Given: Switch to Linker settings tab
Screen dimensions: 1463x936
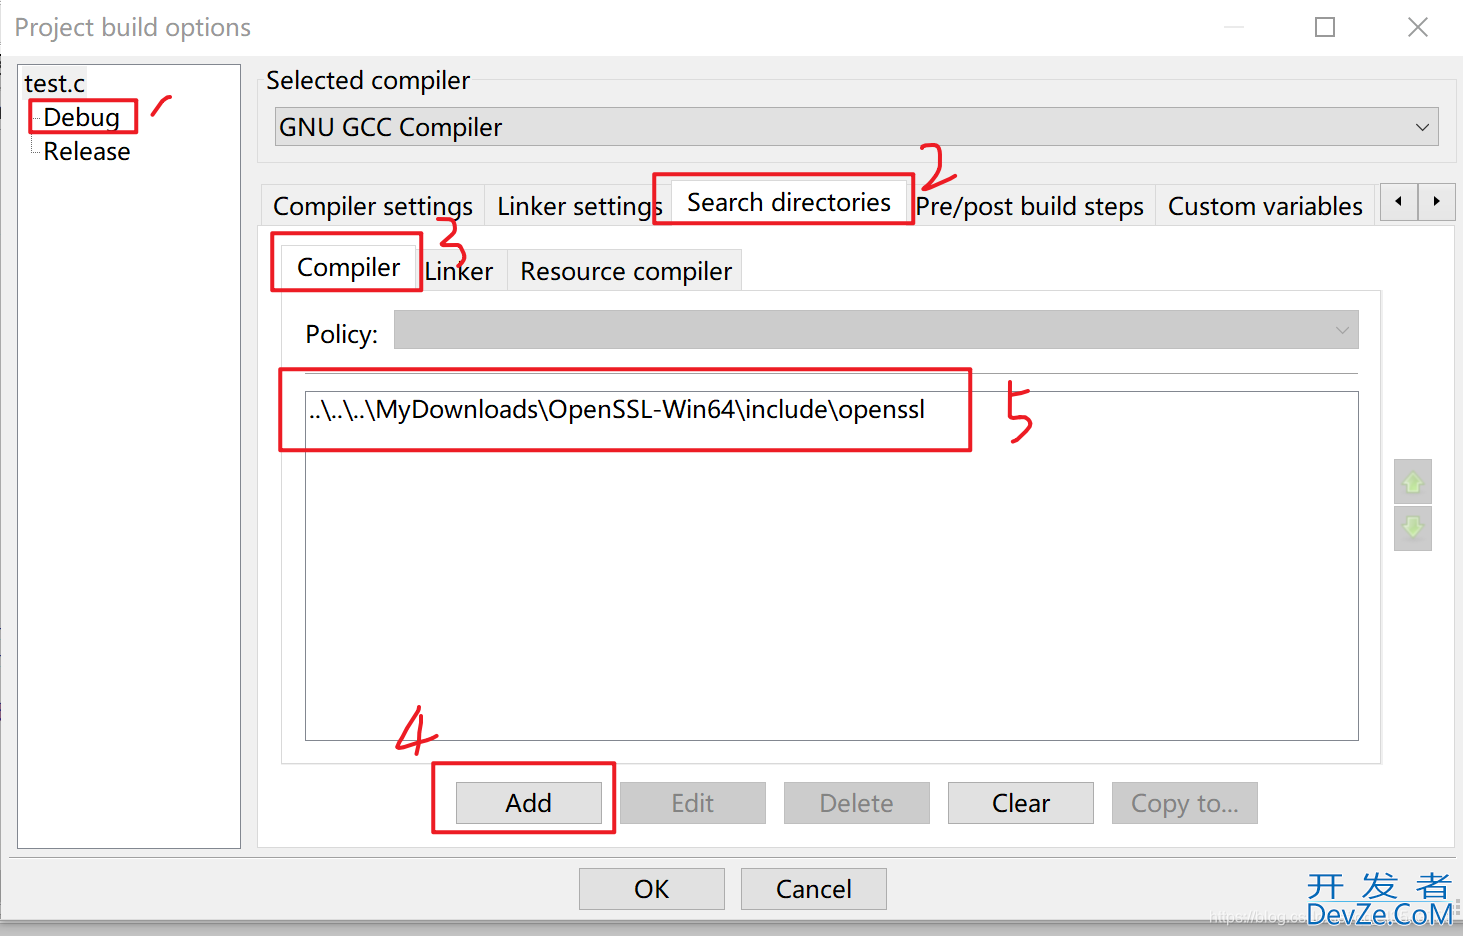Looking at the screenshot, I should [x=580, y=206].
